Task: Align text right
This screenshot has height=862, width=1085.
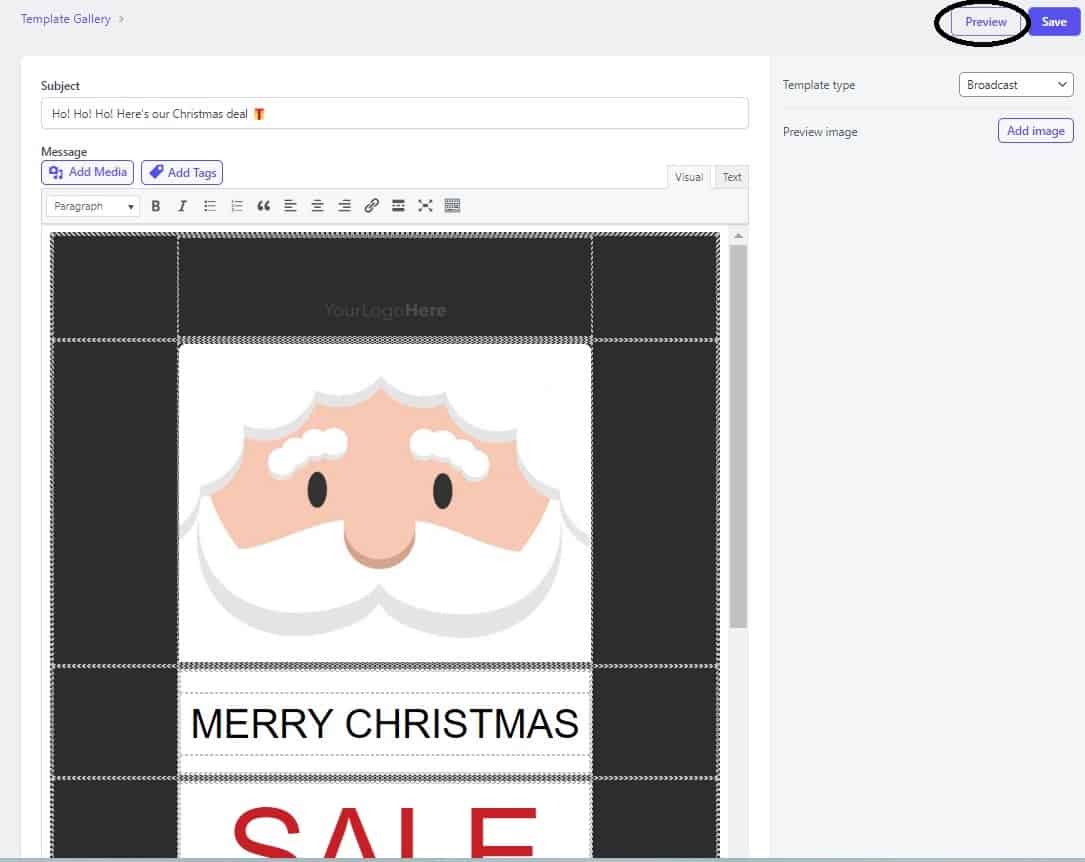Action: click(344, 206)
